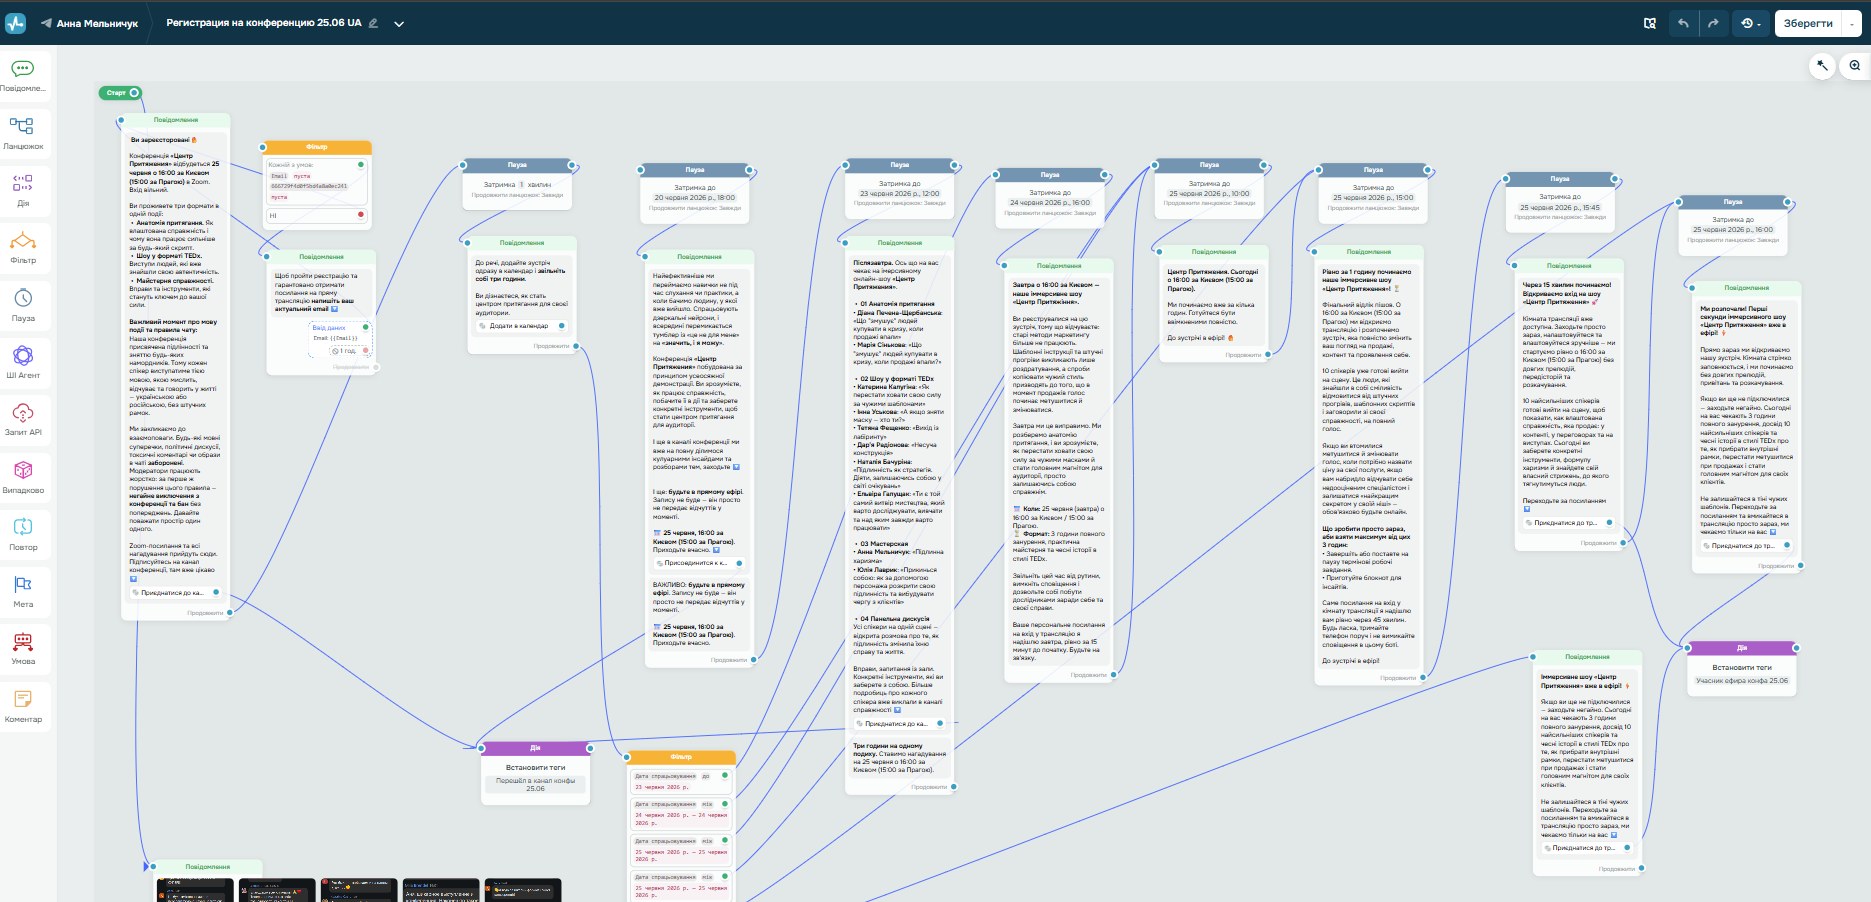Select the Ланцюжок sidebar tool
1871x902 pixels.
(23, 133)
